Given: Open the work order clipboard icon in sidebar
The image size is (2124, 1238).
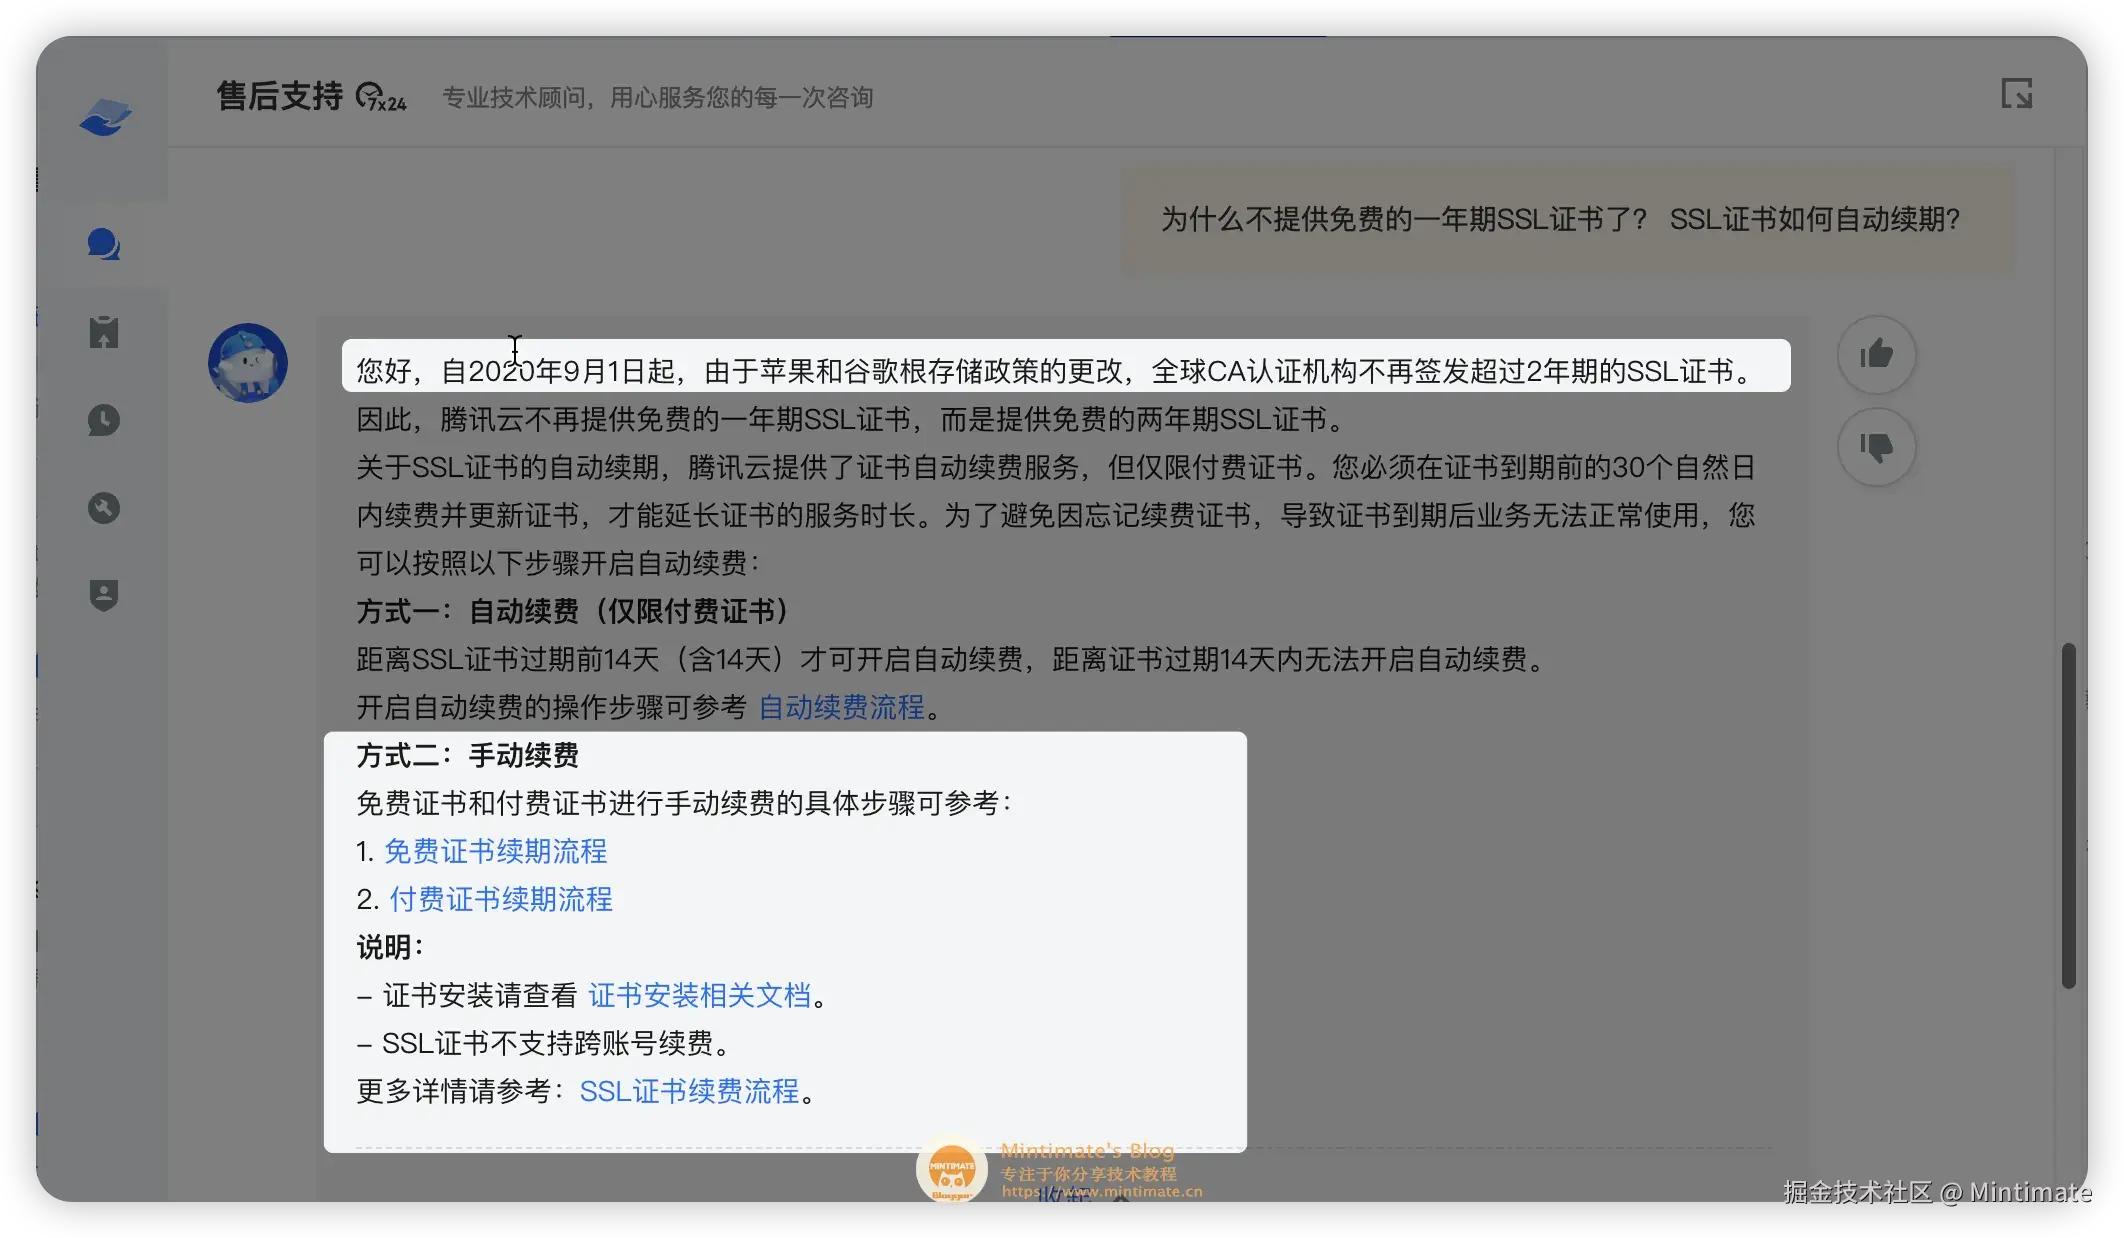Looking at the screenshot, I should [x=104, y=334].
